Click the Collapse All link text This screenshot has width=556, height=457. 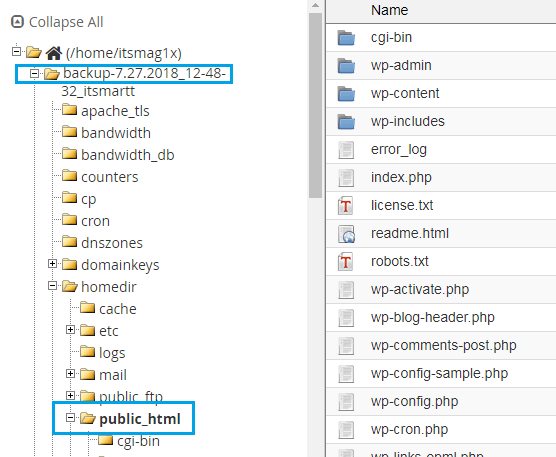pos(66,22)
